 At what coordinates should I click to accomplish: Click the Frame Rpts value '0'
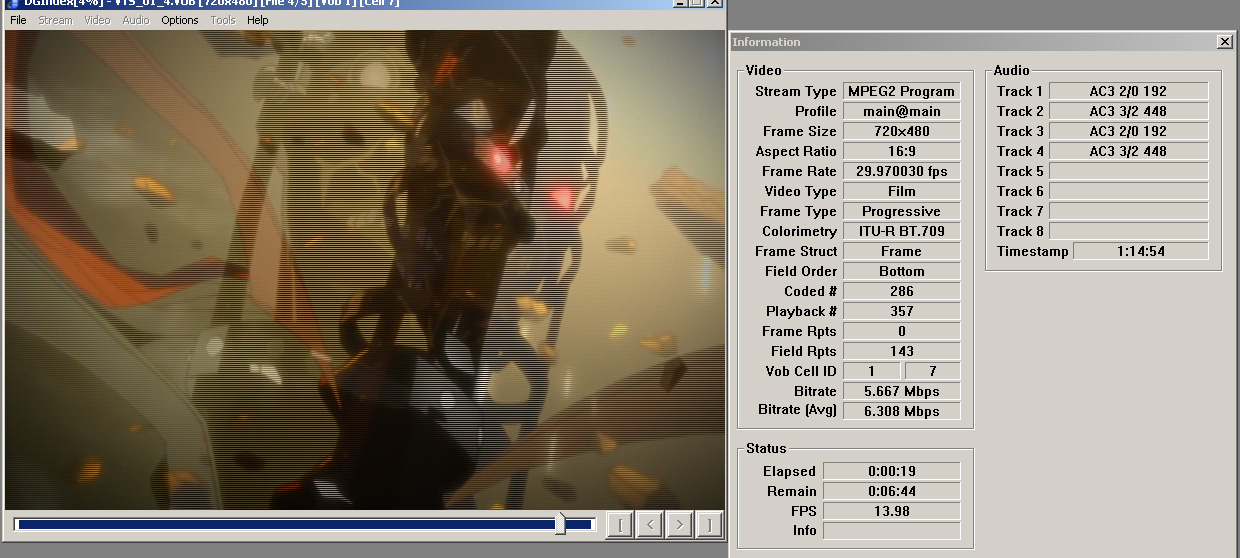[x=902, y=331]
